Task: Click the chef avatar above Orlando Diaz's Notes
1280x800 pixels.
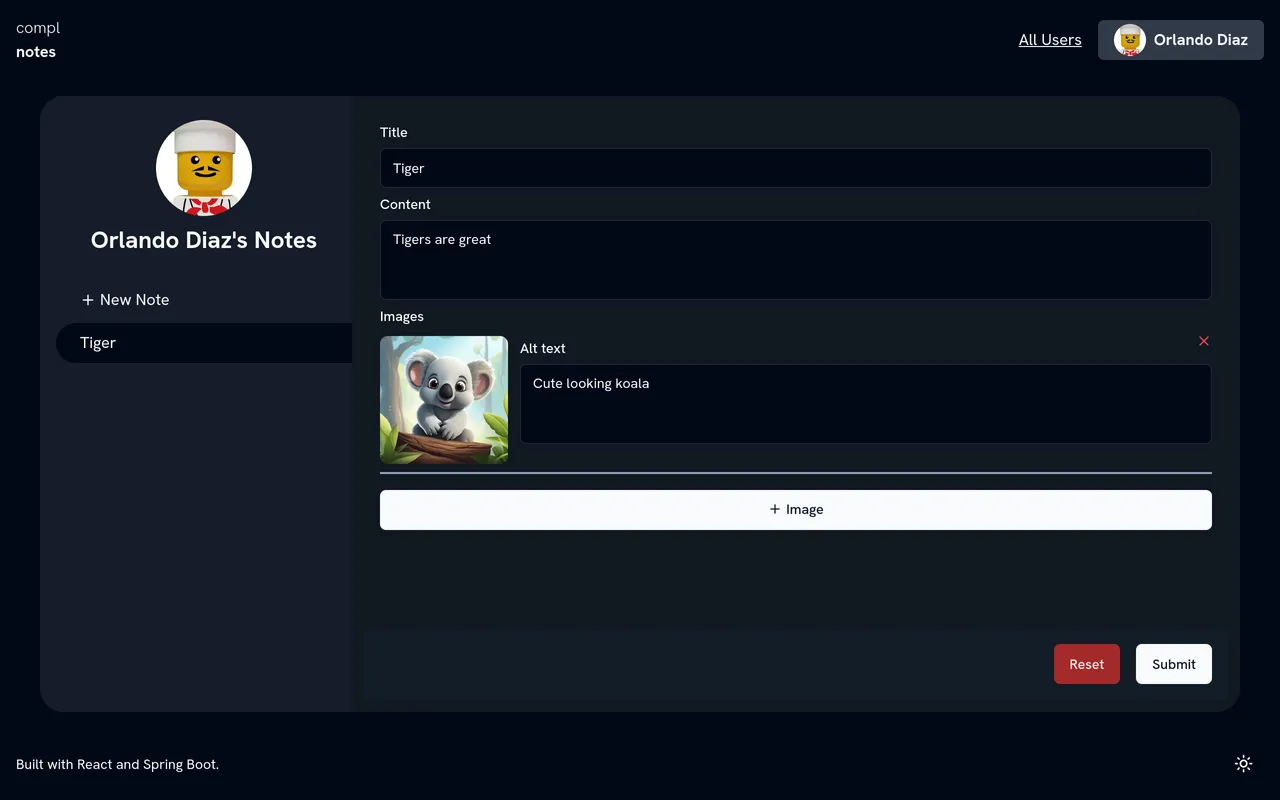Action: click(203, 167)
